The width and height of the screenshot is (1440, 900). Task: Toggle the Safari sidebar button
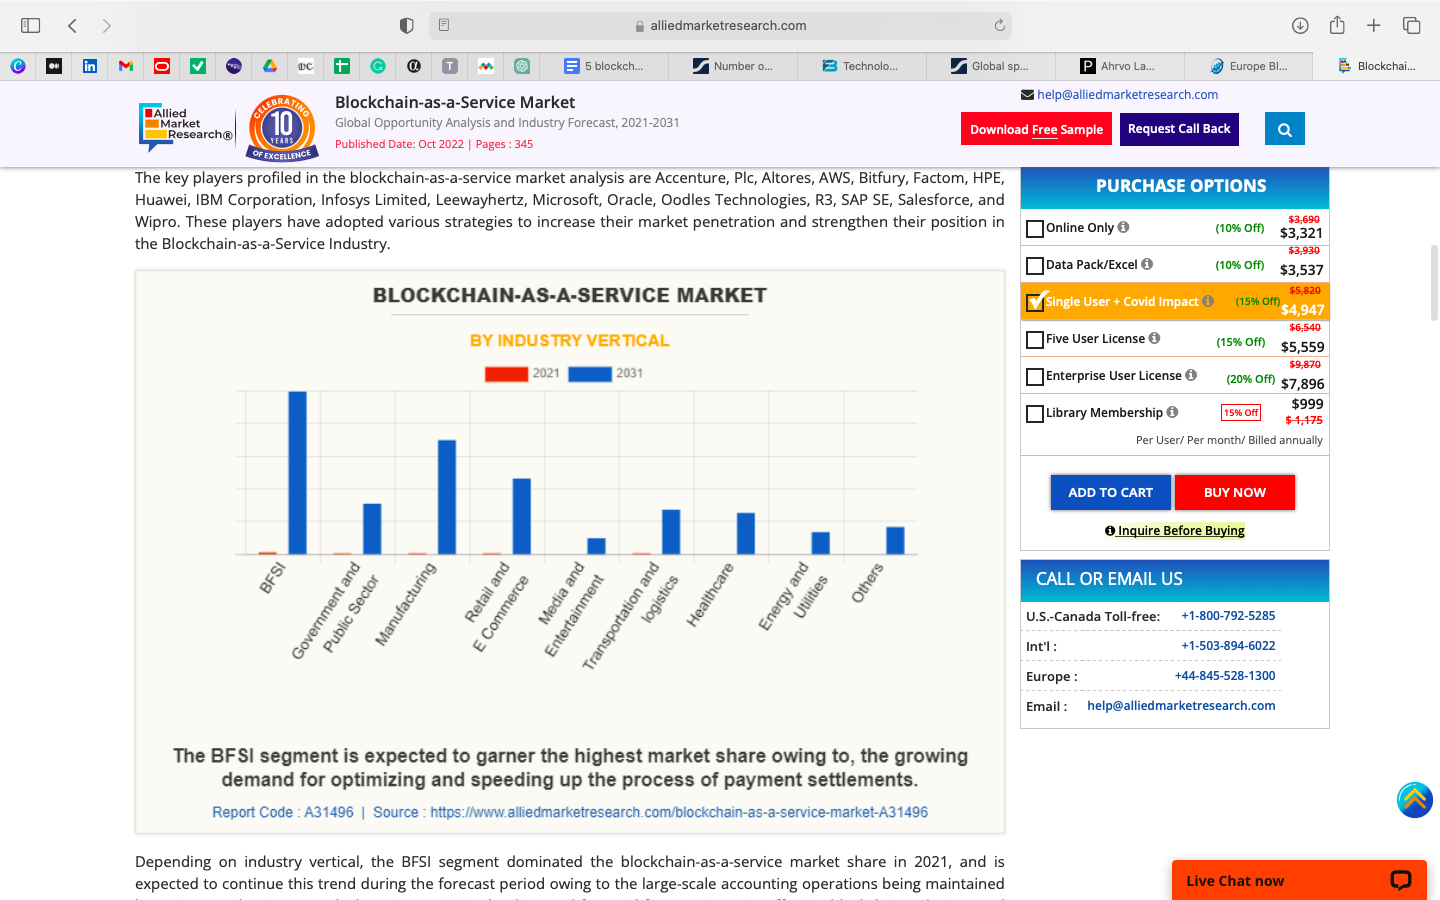pos(31,25)
